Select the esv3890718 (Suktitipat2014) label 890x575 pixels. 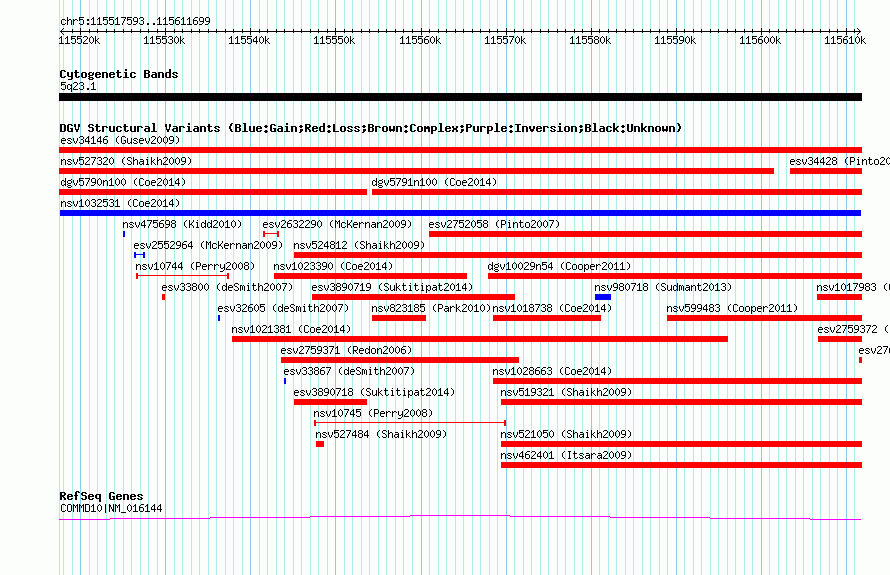pos(374,392)
